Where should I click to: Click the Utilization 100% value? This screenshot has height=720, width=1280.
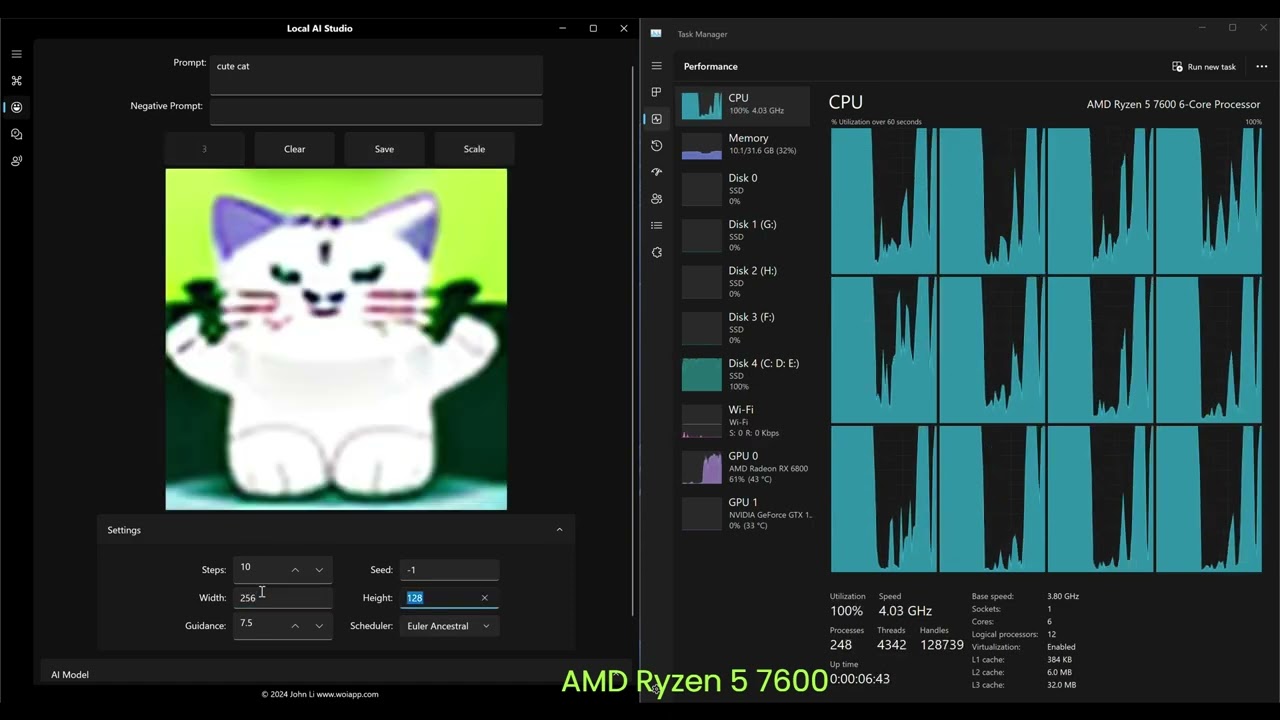pyautogui.click(x=846, y=611)
